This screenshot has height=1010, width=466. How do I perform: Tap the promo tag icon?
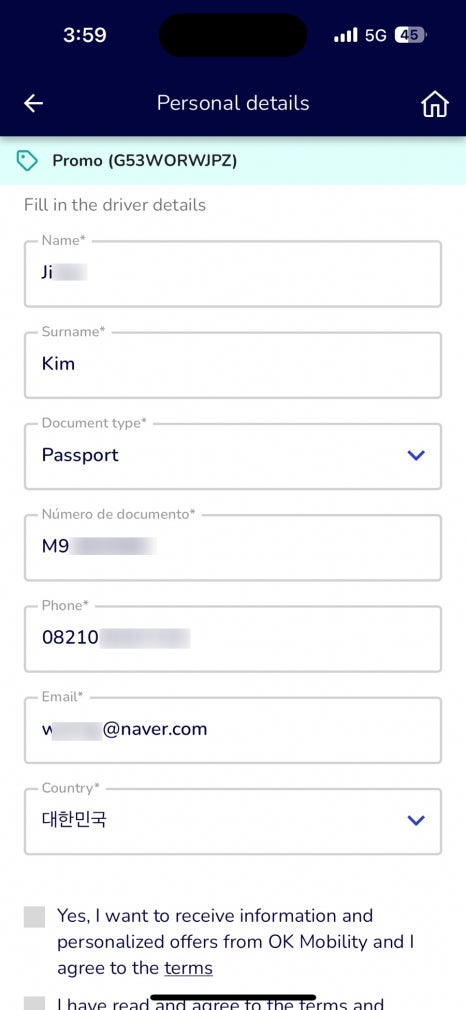[x=27, y=160]
